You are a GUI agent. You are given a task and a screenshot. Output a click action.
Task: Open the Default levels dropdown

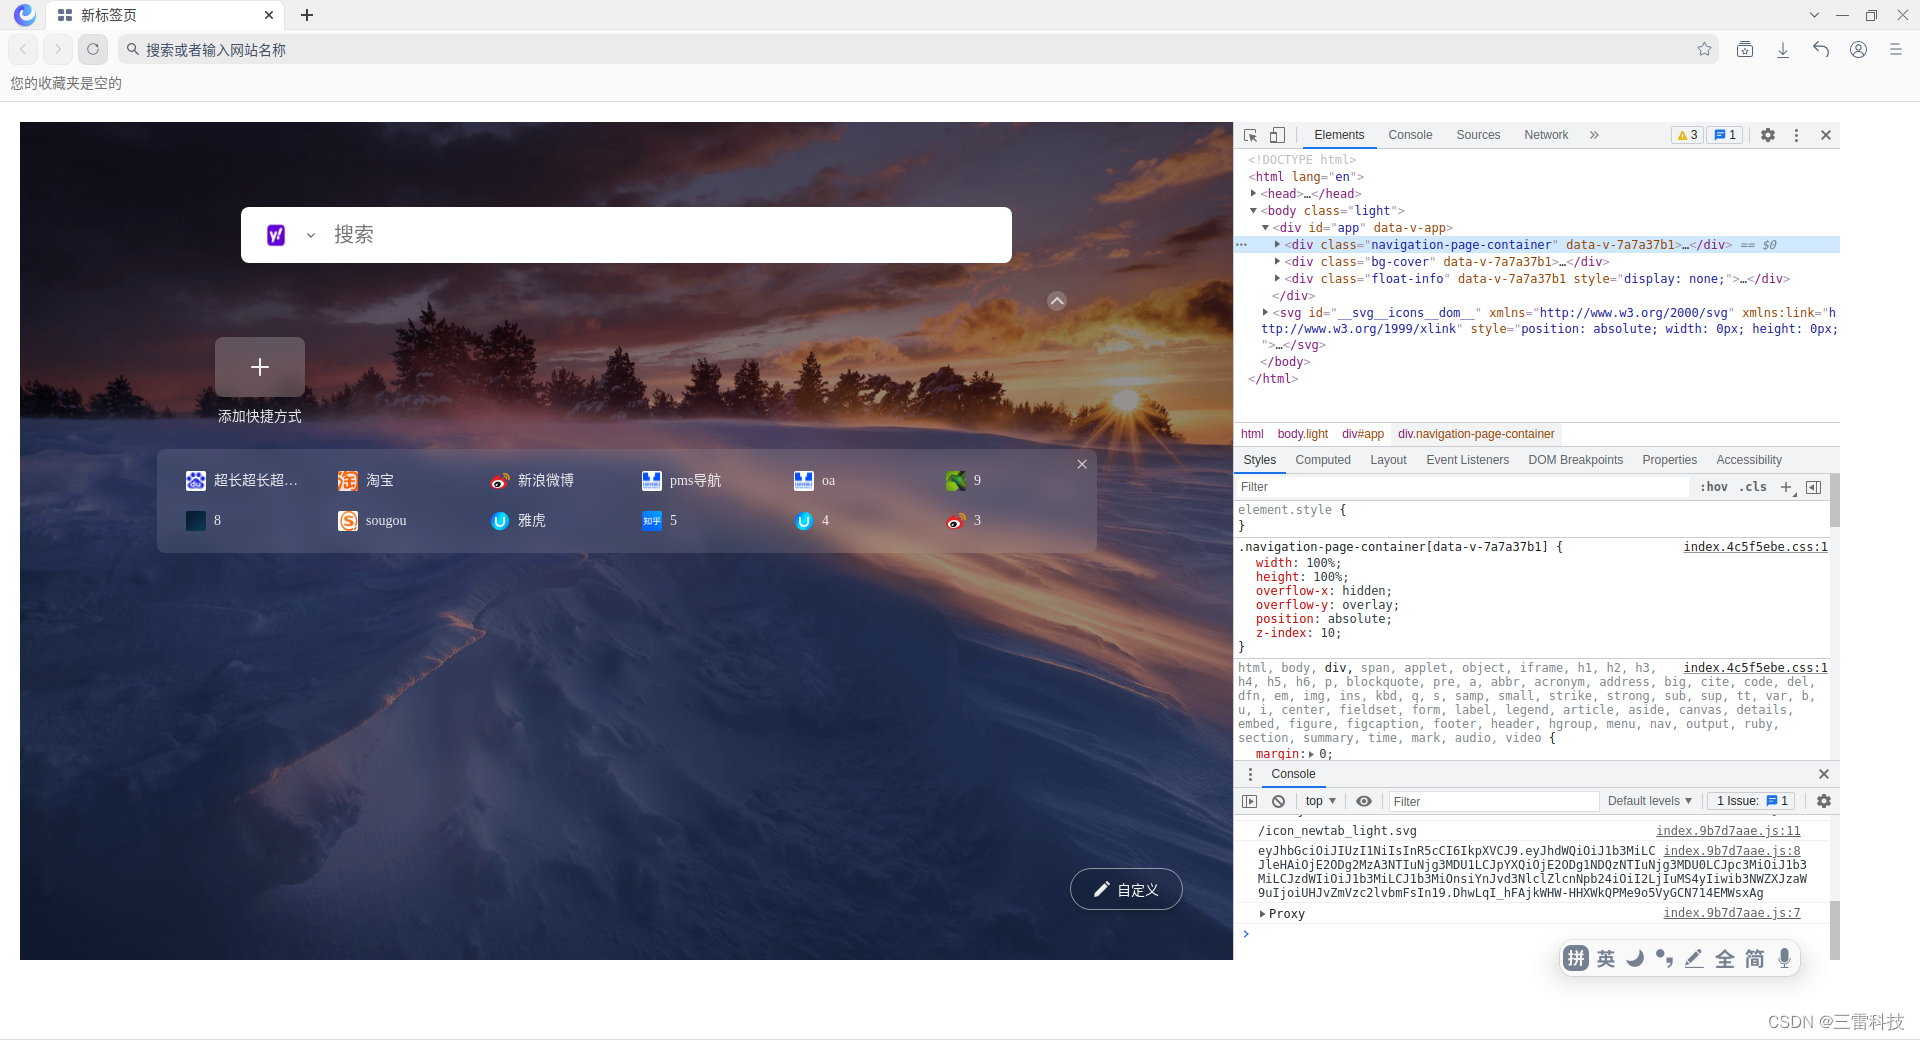(1648, 801)
